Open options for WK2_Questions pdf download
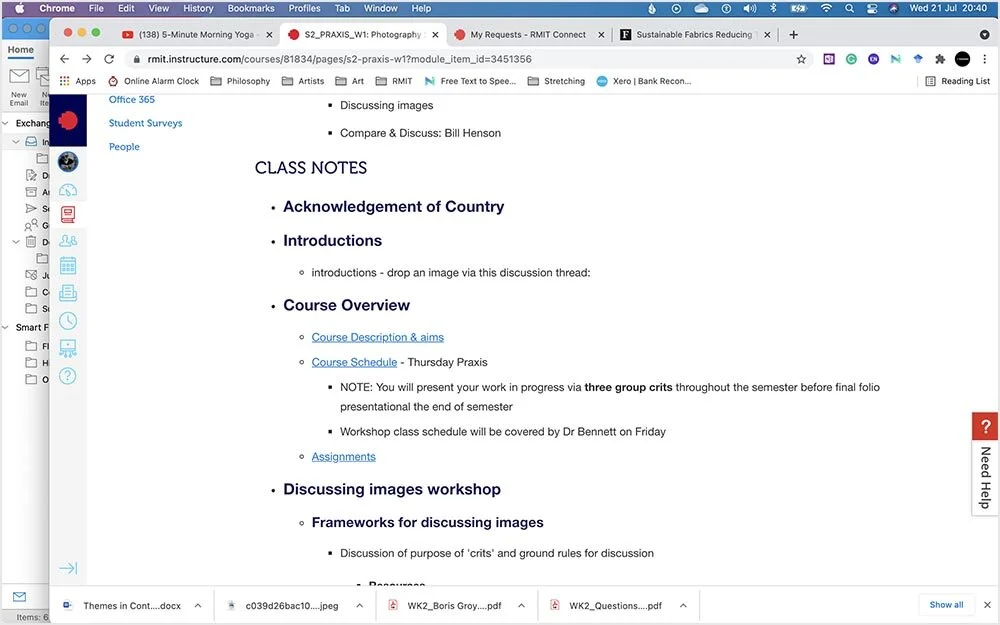Image resolution: width=1000 pixels, height=625 pixels. (683, 606)
